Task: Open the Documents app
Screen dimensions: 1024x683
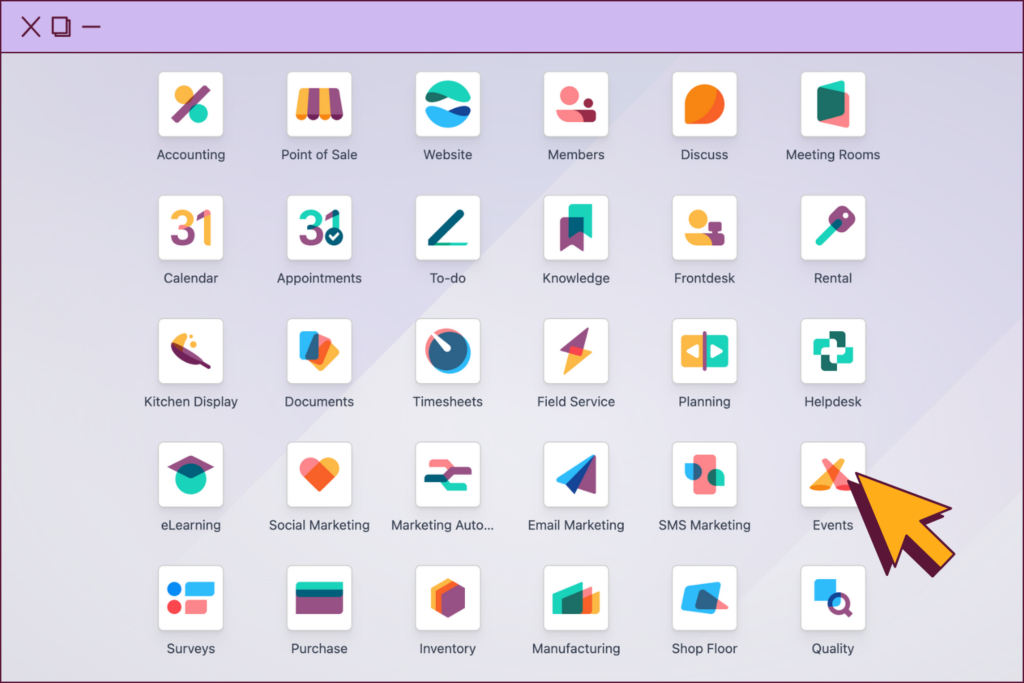Action: click(319, 351)
